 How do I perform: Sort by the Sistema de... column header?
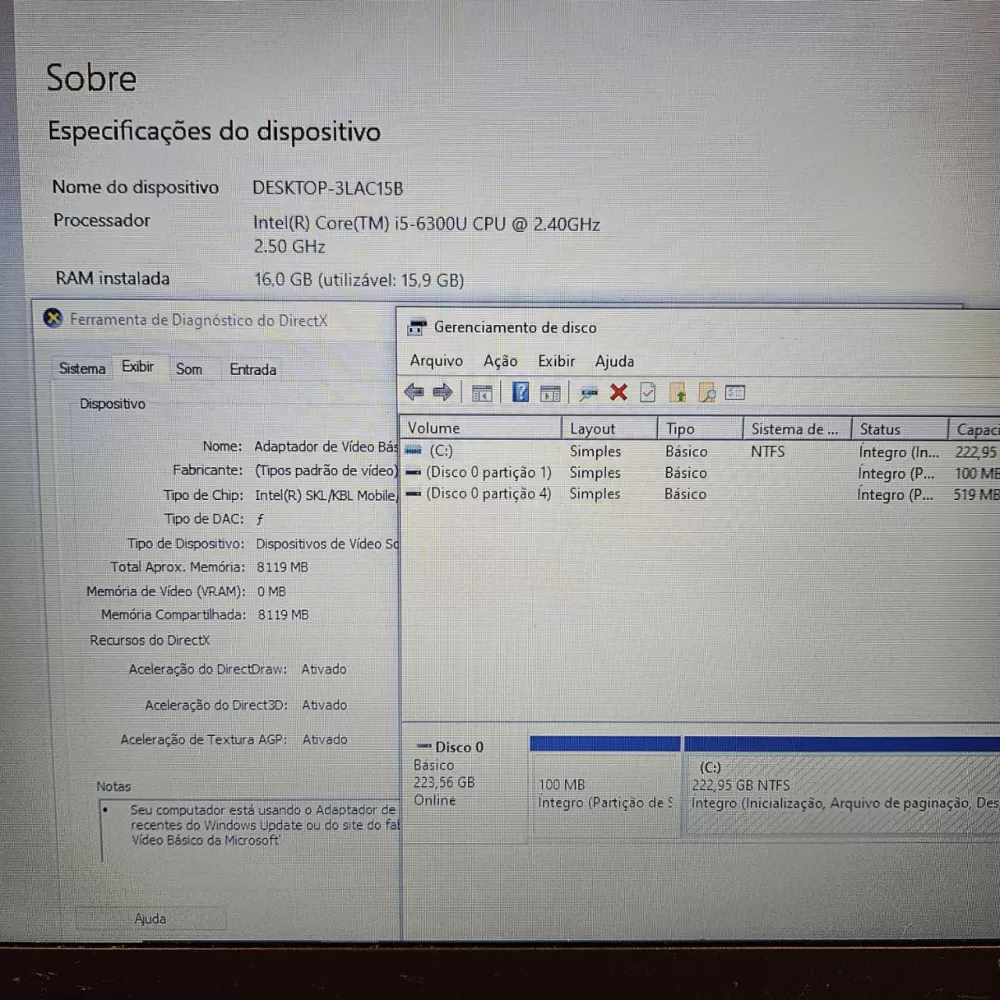point(797,429)
